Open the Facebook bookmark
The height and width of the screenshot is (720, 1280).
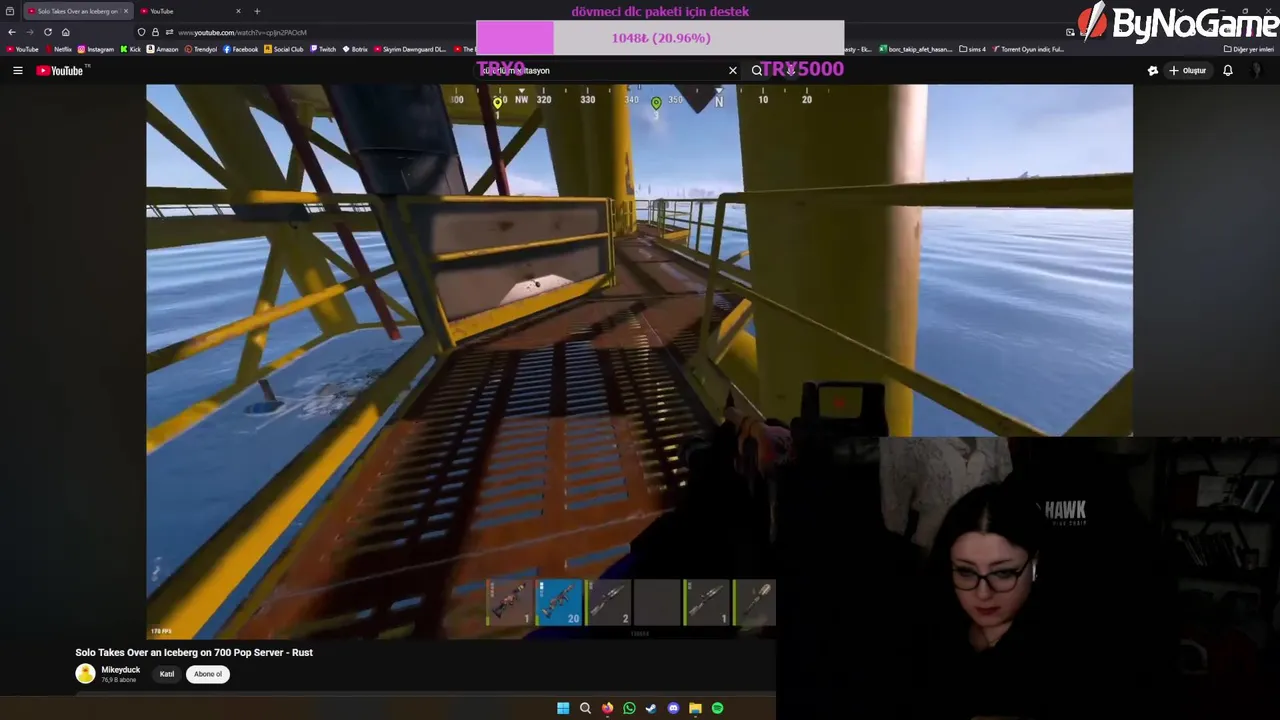pyautogui.click(x=241, y=49)
